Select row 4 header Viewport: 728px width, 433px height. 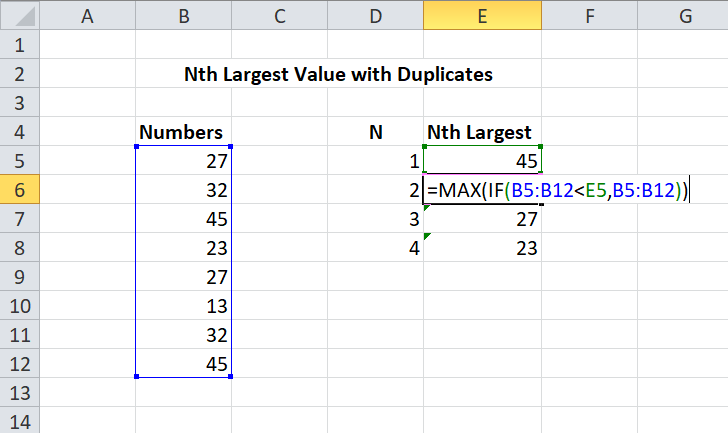pyautogui.click(x=20, y=131)
